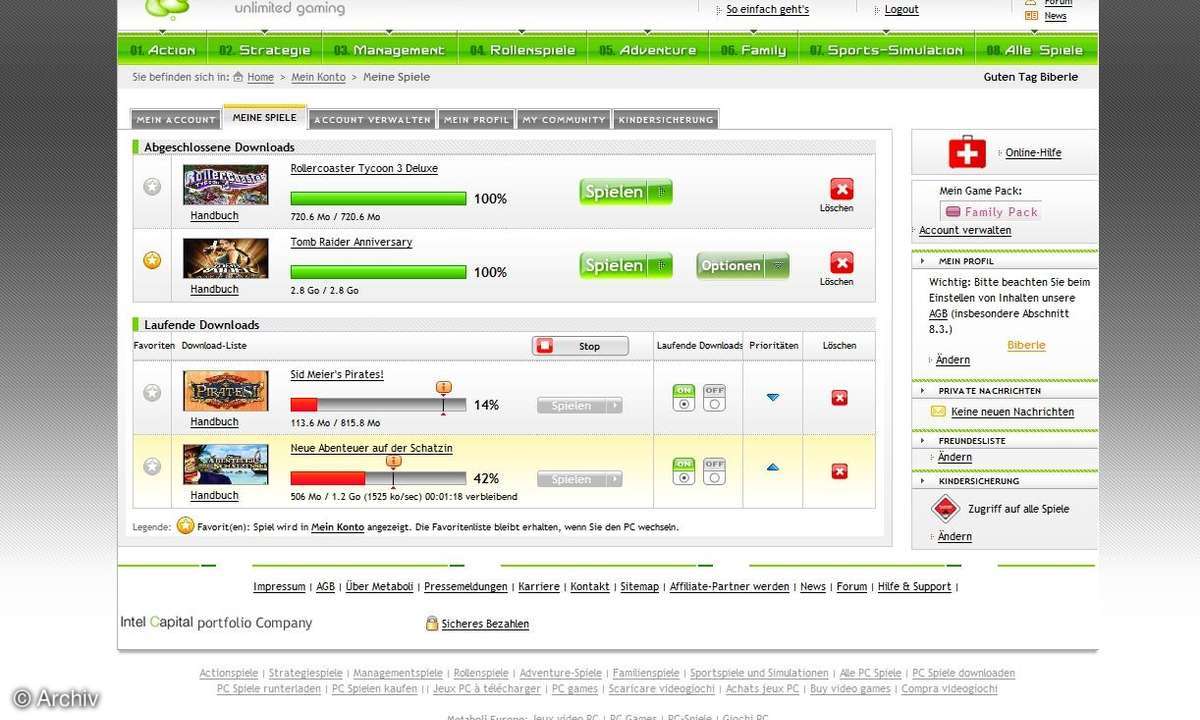Open the Keine neuen Nachrichten link
The height and width of the screenshot is (720, 1200).
pos(1012,412)
